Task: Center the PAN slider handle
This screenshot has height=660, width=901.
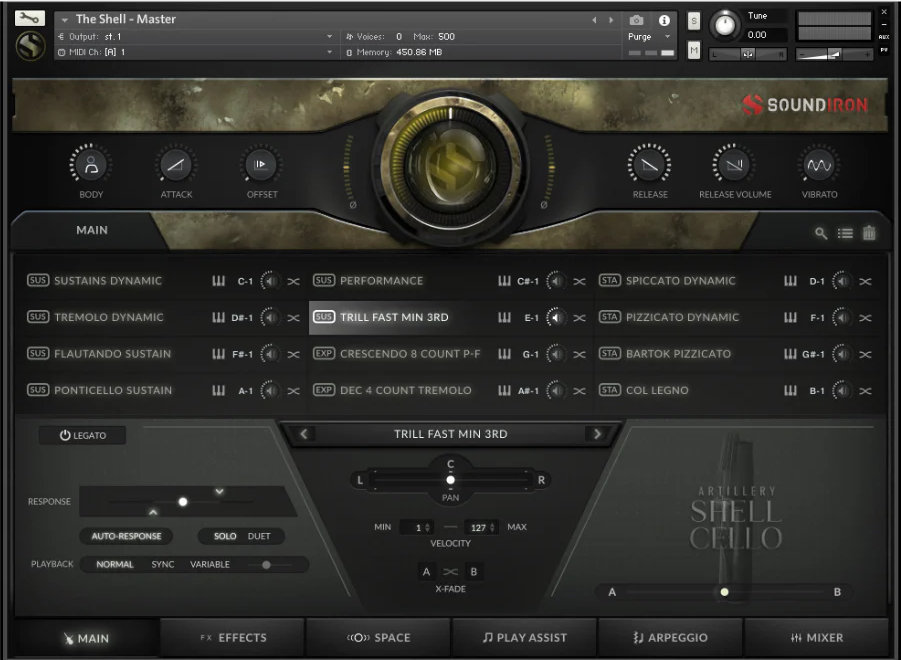Action: point(450,480)
